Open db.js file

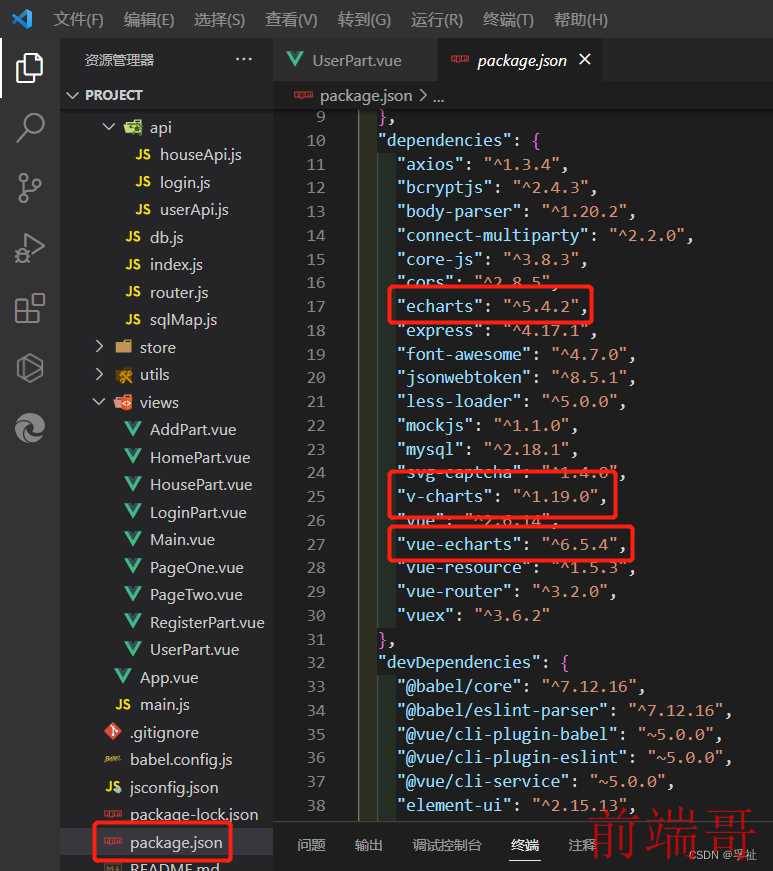(155, 238)
